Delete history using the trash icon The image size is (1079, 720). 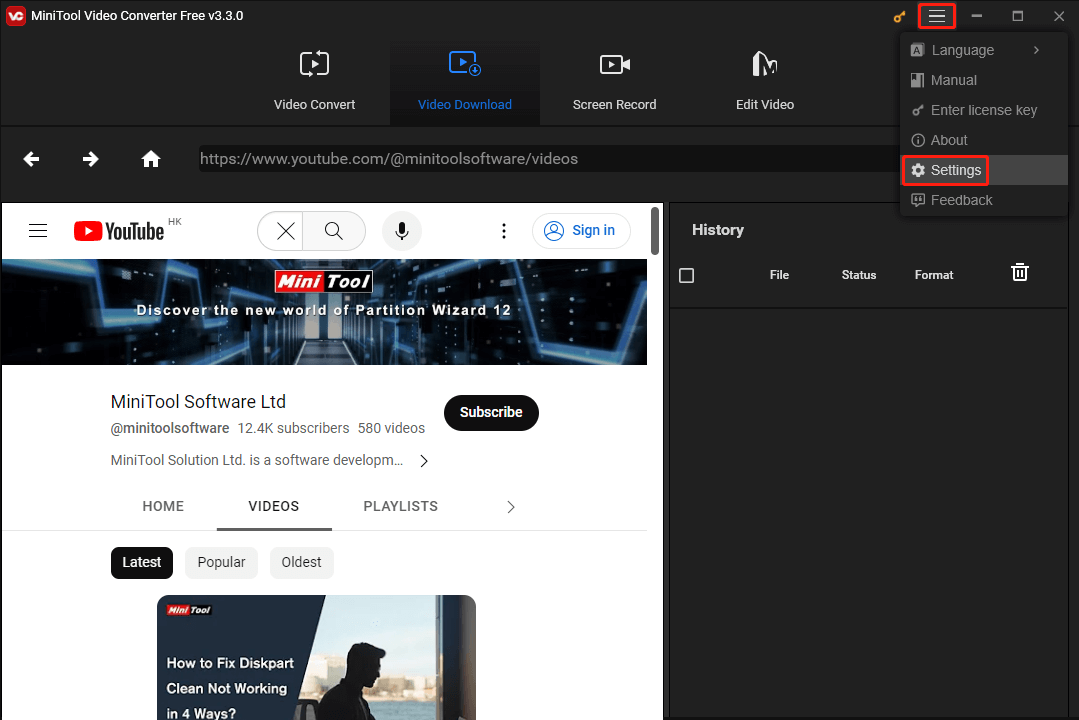tap(1019, 272)
